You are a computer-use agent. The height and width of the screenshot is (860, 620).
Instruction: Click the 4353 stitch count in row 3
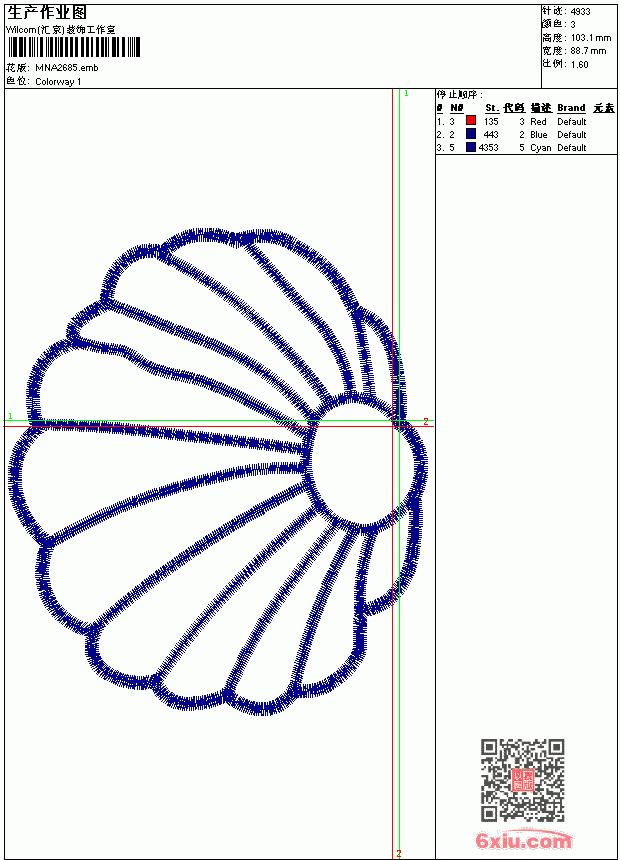(x=488, y=148)
